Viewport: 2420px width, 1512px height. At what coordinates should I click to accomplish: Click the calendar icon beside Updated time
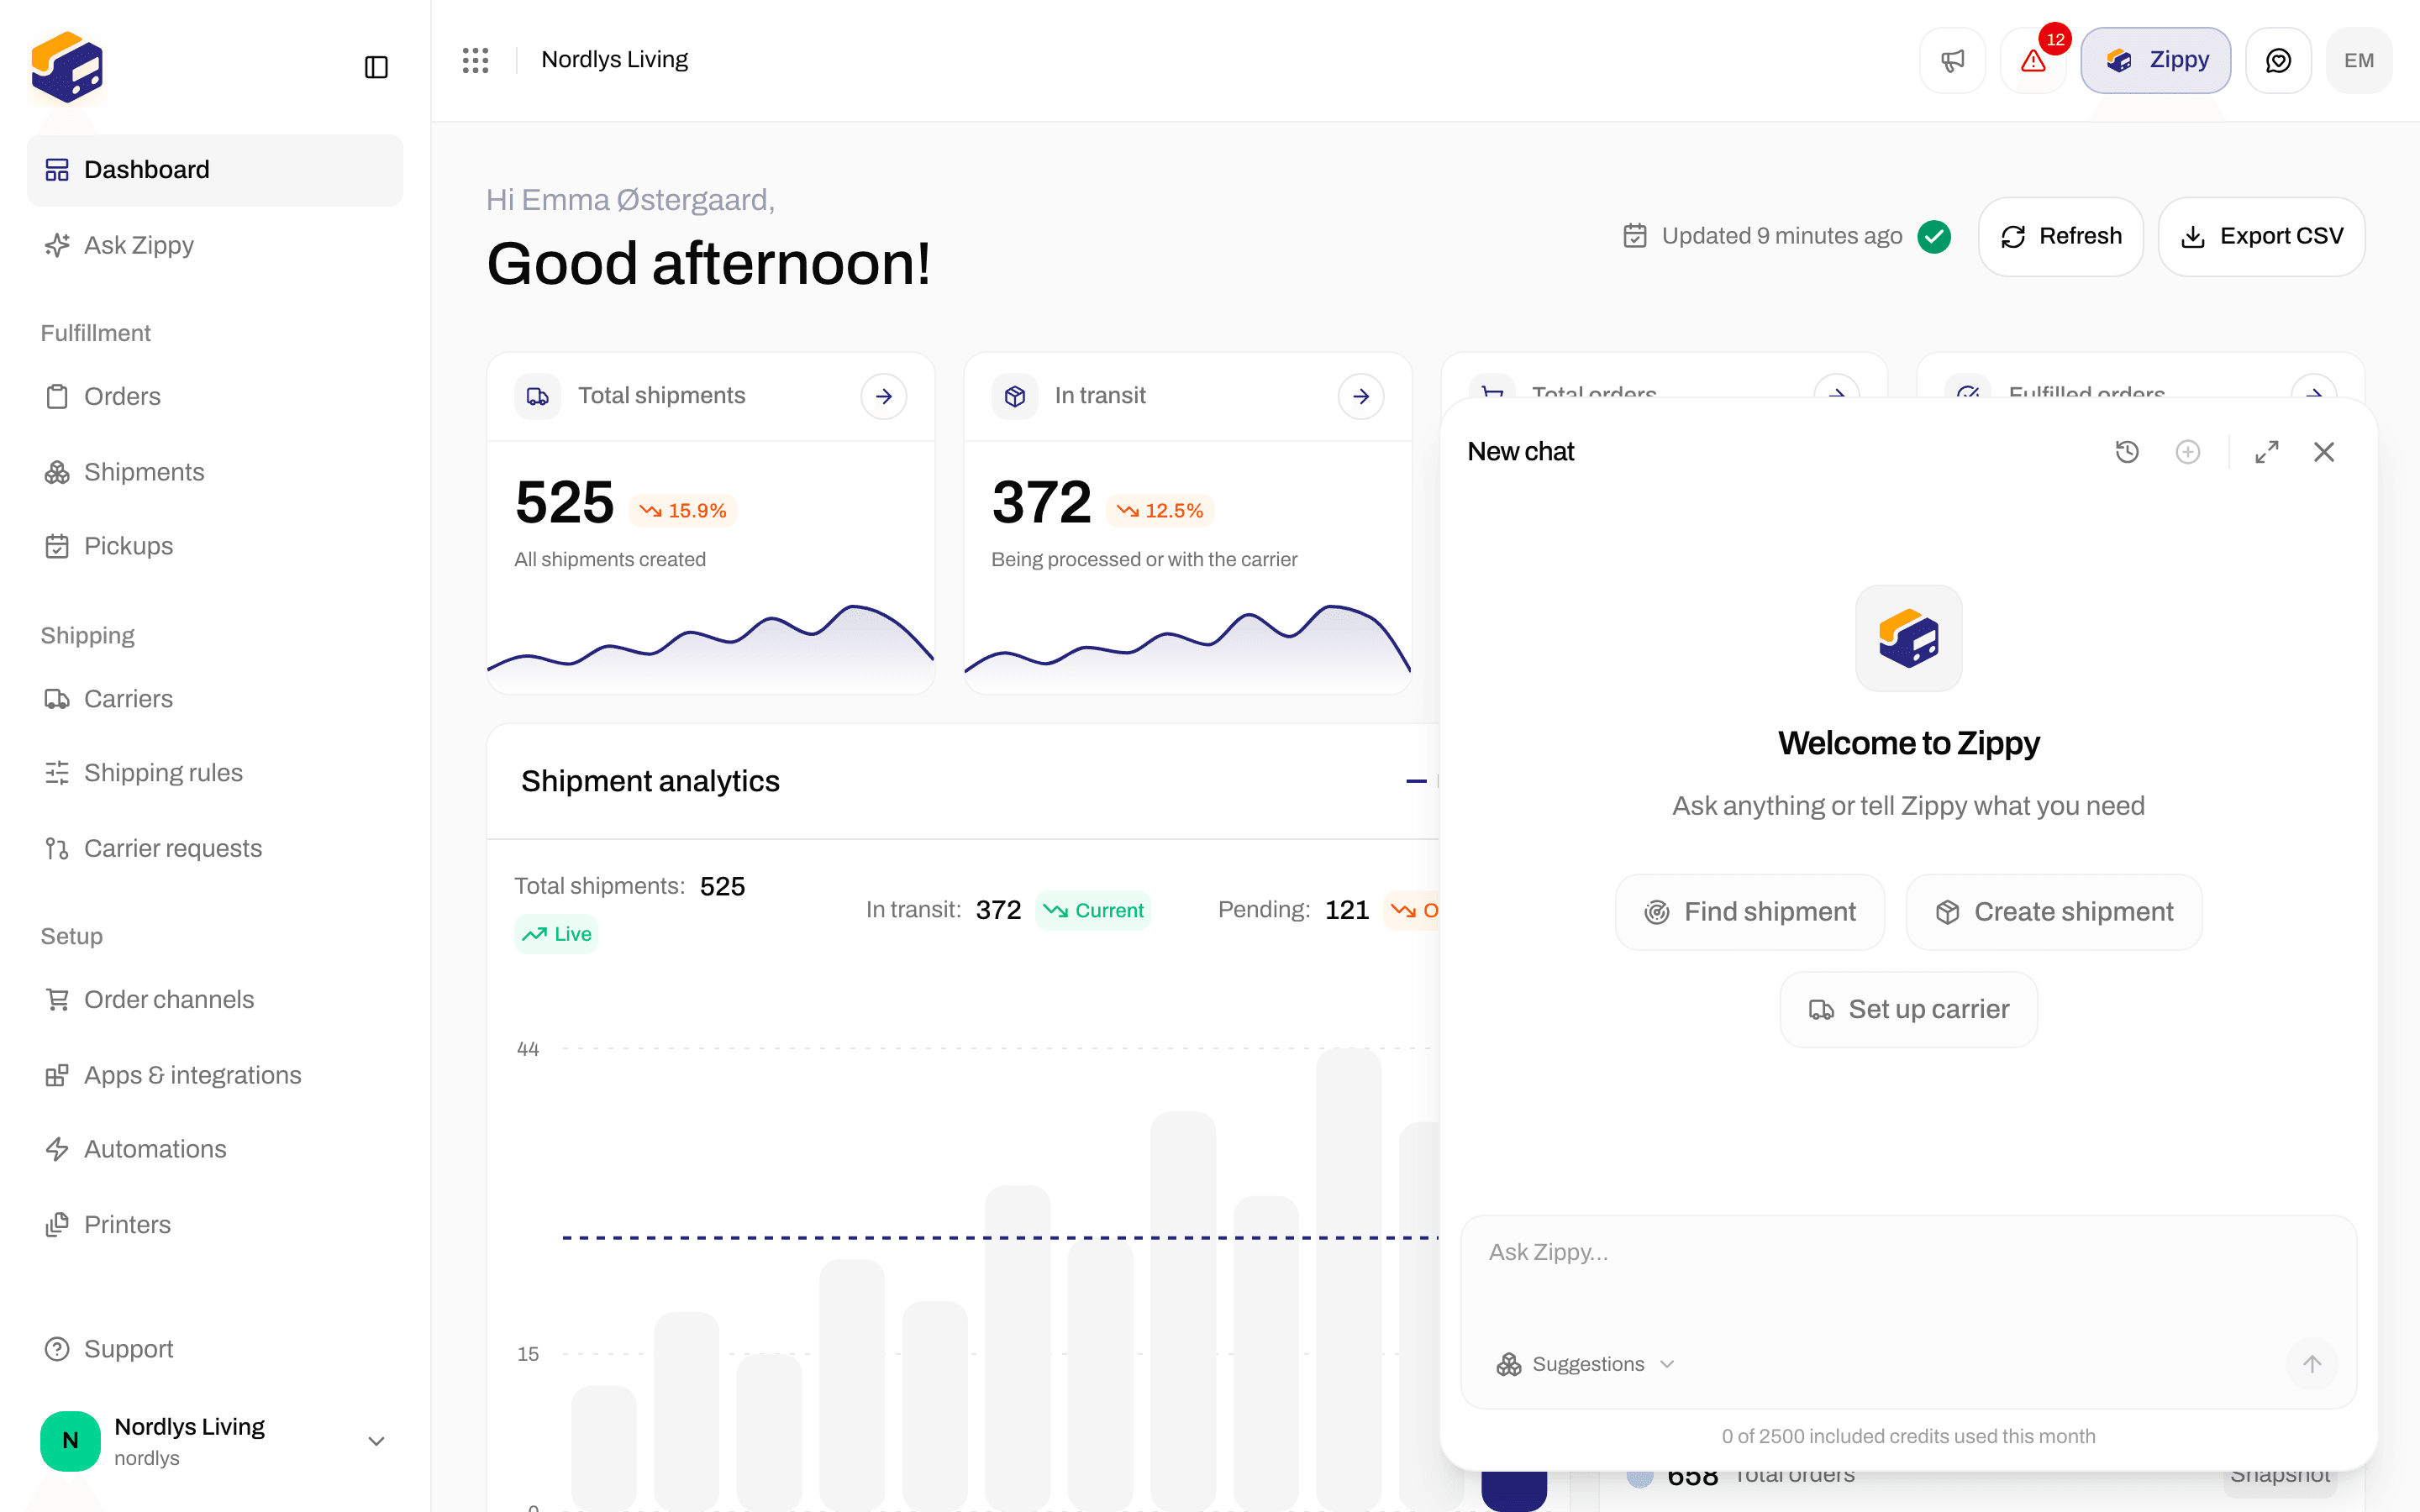click(1634, 236)
